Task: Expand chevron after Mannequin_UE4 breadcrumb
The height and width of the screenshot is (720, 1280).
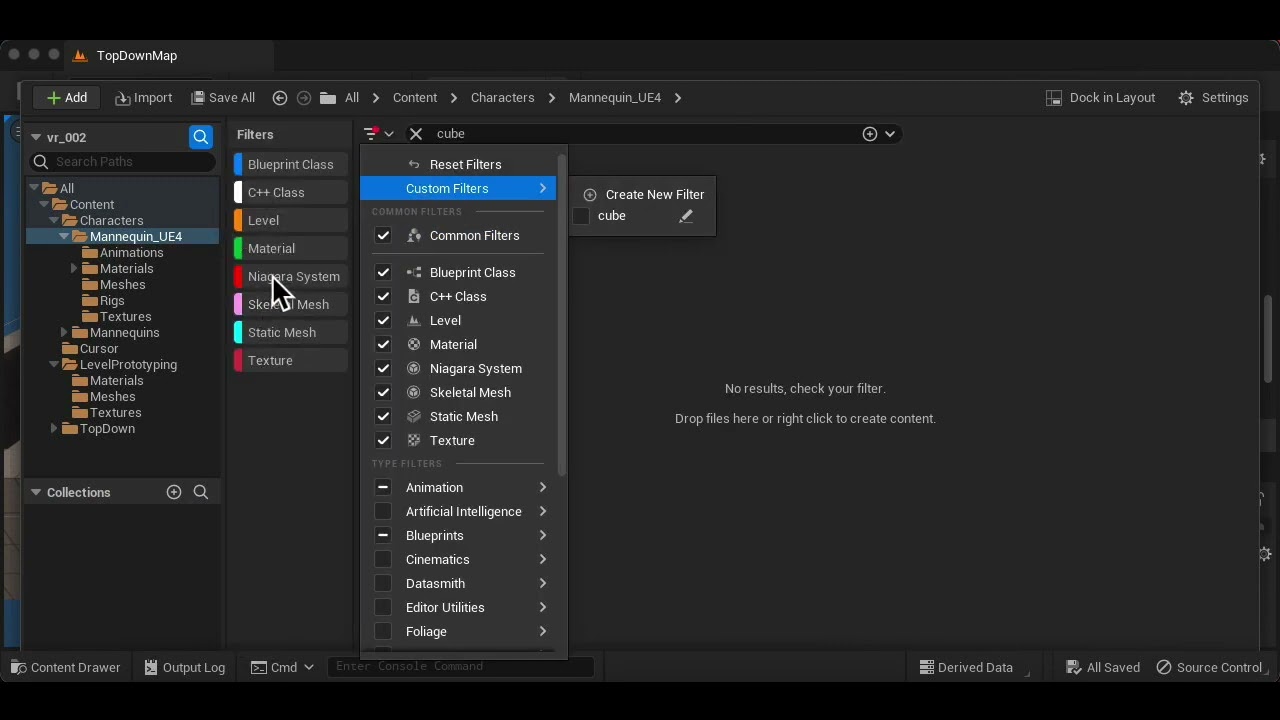Action: [x=678, y=97]
